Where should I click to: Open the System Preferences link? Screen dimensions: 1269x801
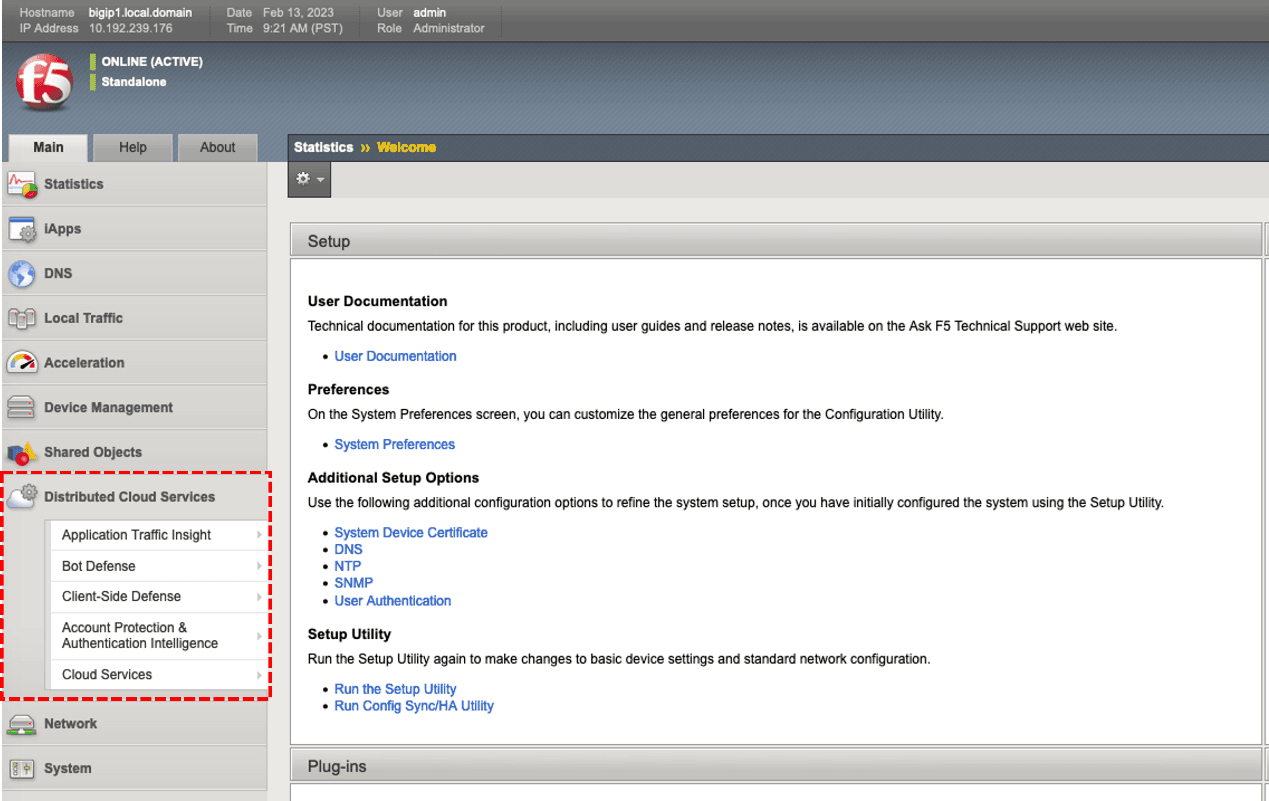[x=394, y=444]
